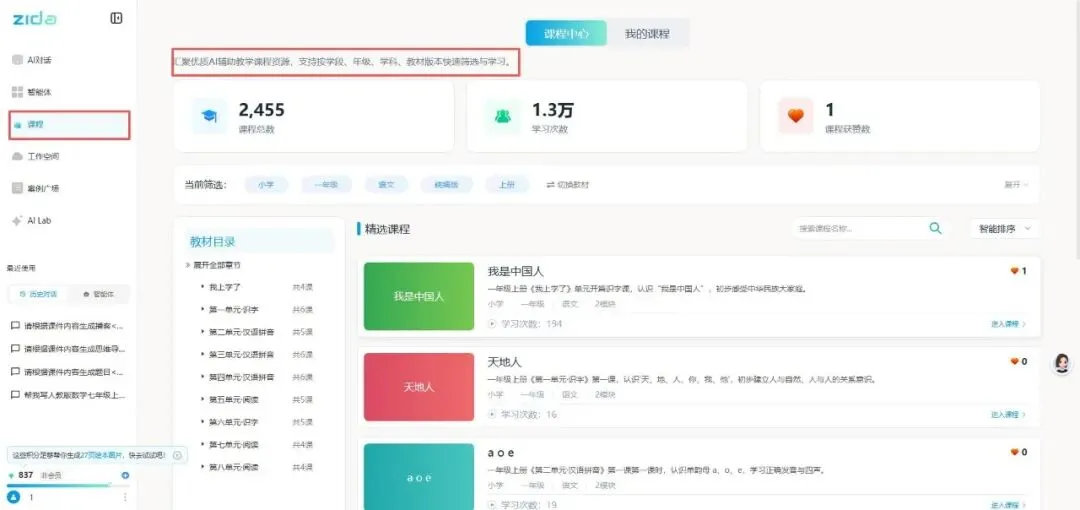Open the floating assistant avatar
Viewport: 1080px width, 510px height.
click(x=1063, y=363)
